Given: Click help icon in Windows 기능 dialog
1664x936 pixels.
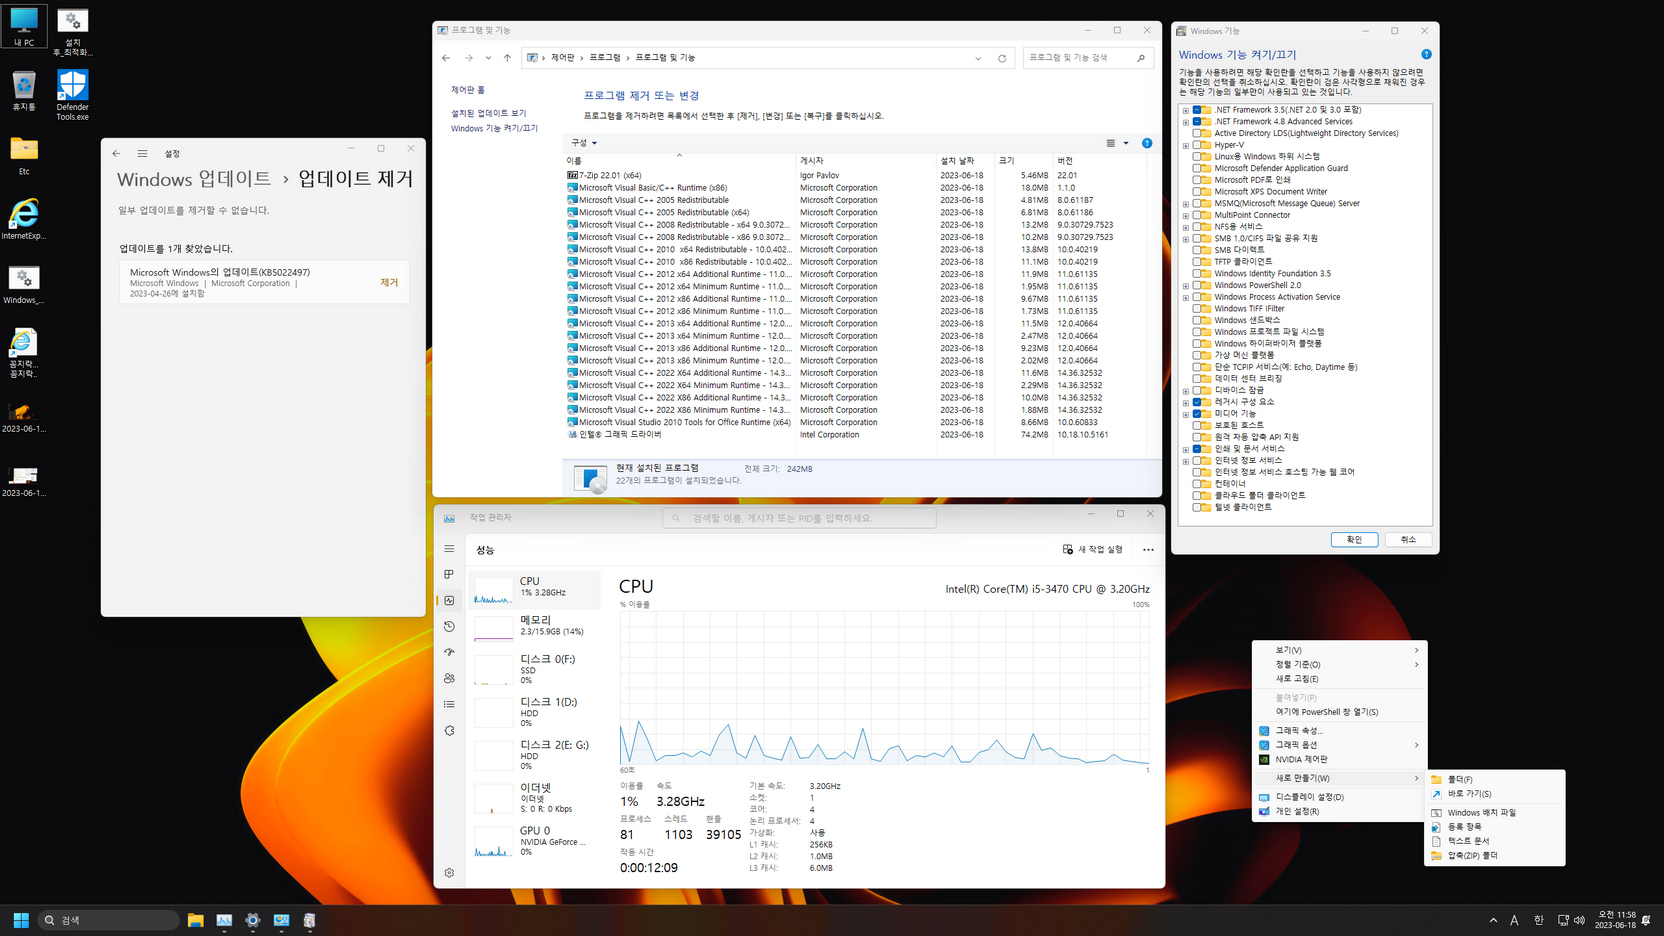Looking at the screenshot, I should (1426, 54).
